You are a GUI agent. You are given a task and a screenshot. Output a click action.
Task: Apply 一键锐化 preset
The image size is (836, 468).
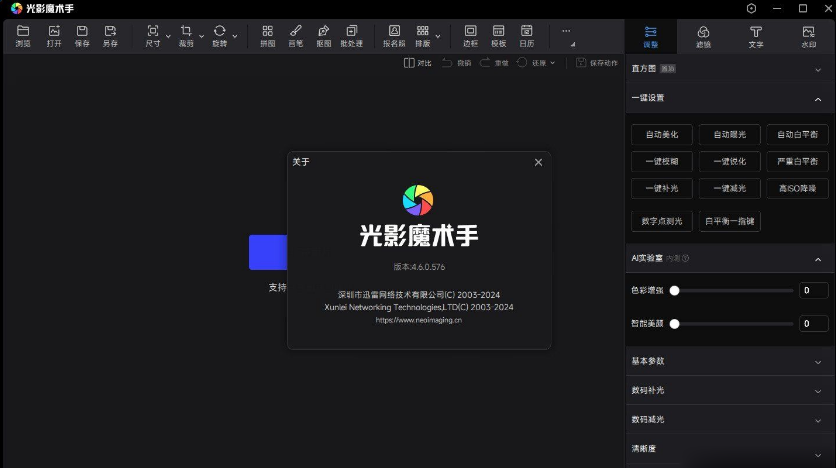coord(729,161)
